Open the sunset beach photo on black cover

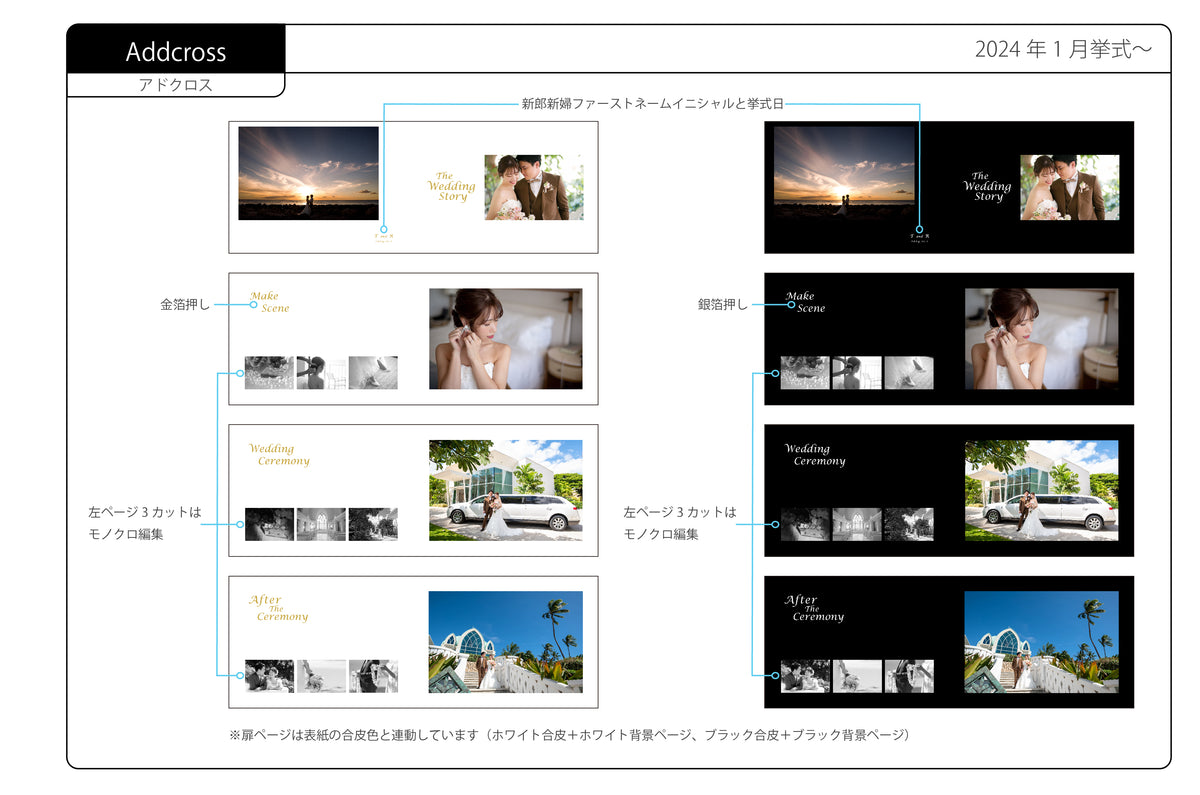coord(844,172)
